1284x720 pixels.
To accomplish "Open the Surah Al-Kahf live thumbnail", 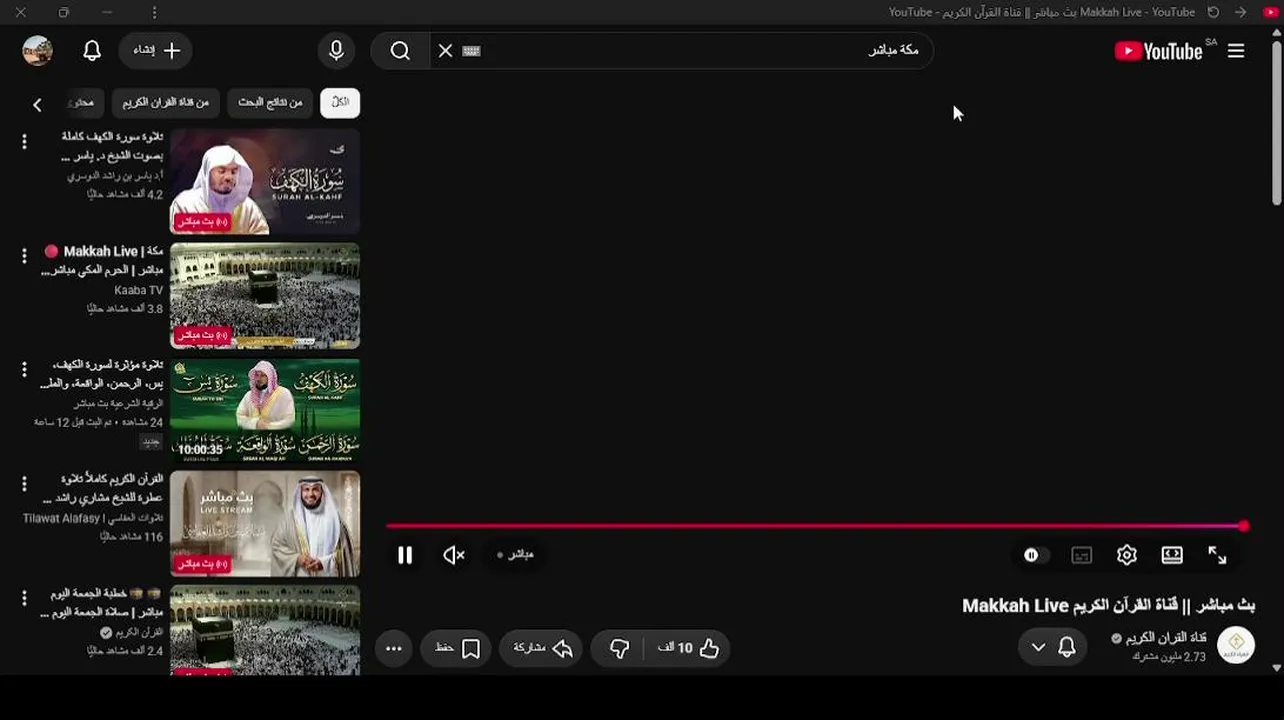I will [x=265, y=182].
